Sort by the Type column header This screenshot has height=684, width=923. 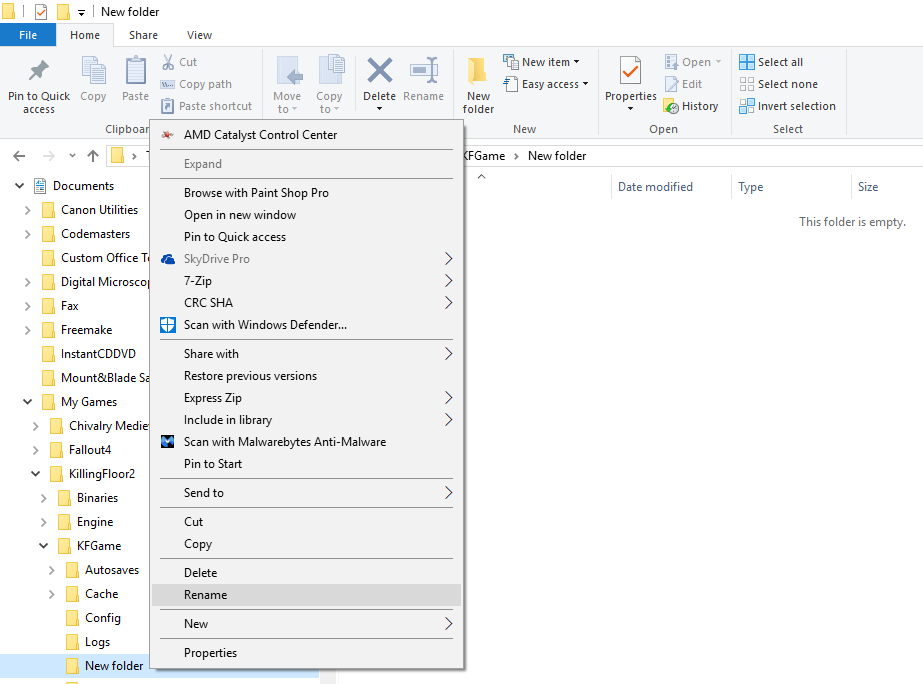(791, 187)
